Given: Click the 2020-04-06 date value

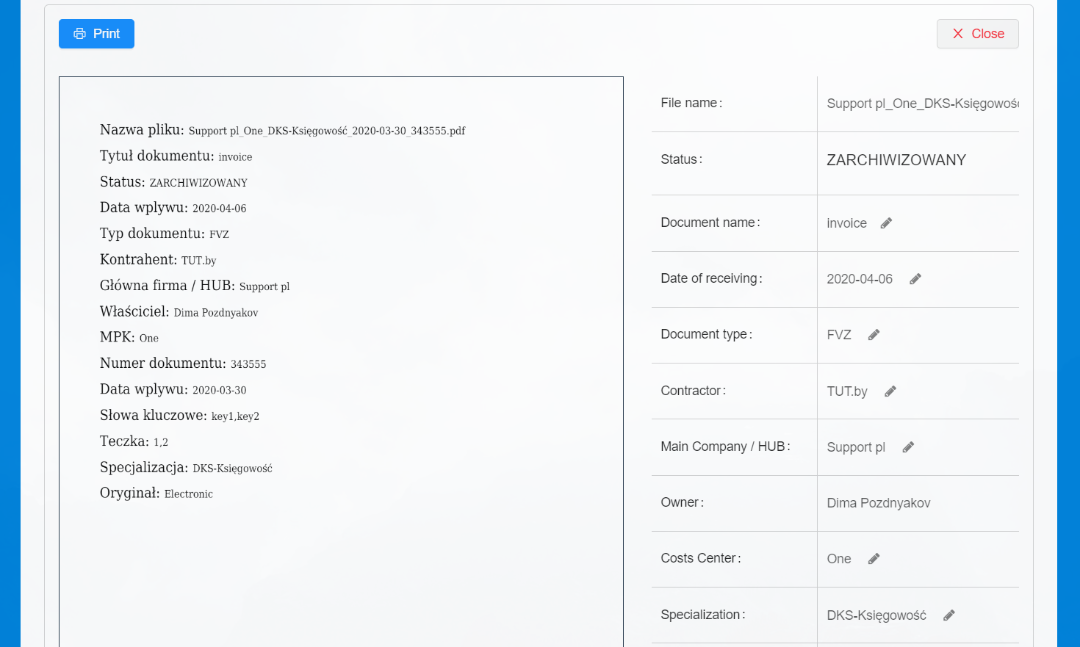Looking at the screenshot, I should (x=860, y=279).
